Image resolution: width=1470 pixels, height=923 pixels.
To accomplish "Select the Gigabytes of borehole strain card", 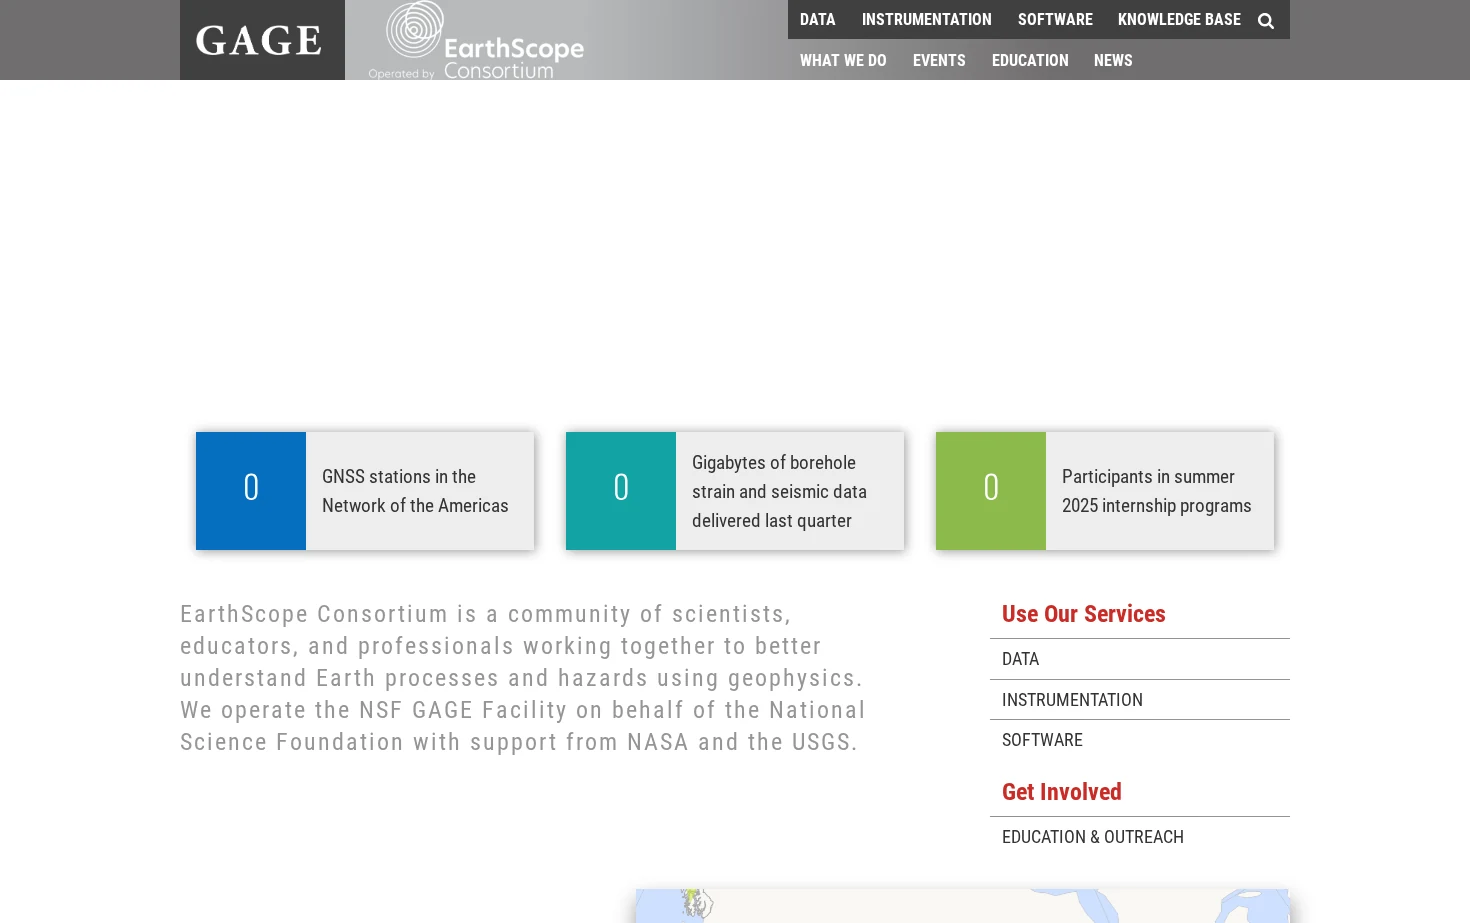I will tap(735, 491).
